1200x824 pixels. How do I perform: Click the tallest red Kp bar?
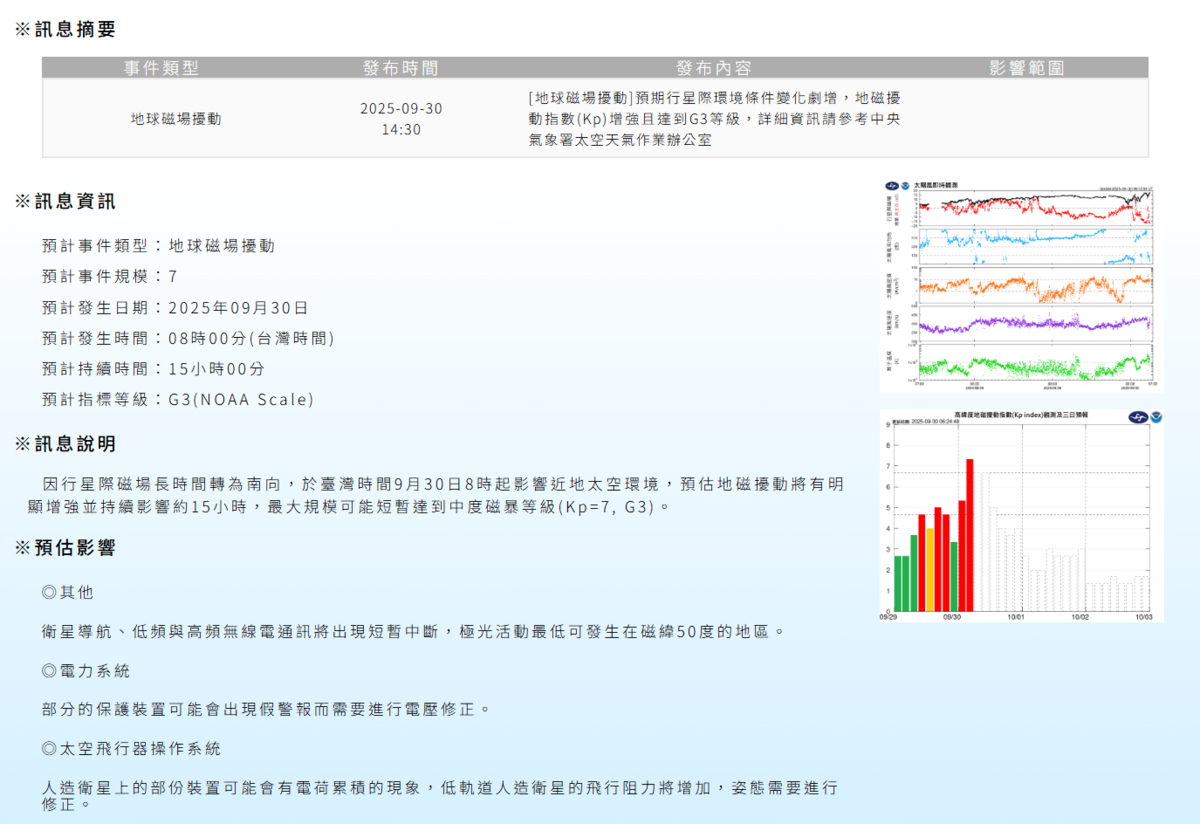969,535
